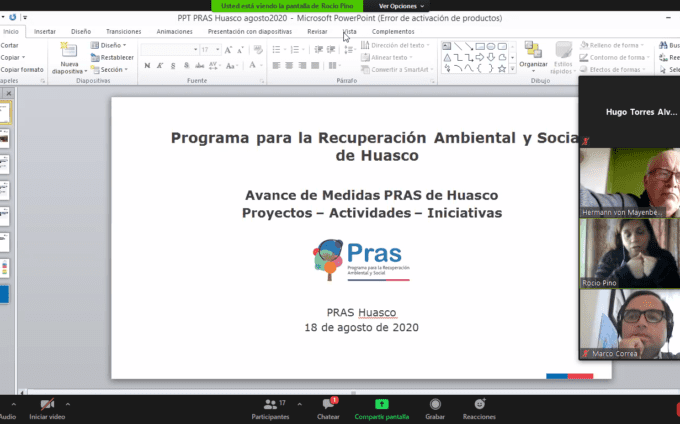The image size is (680, 424).
Task: Select the straight line shape
Action: pyautogui.click(x=458, y=46)
